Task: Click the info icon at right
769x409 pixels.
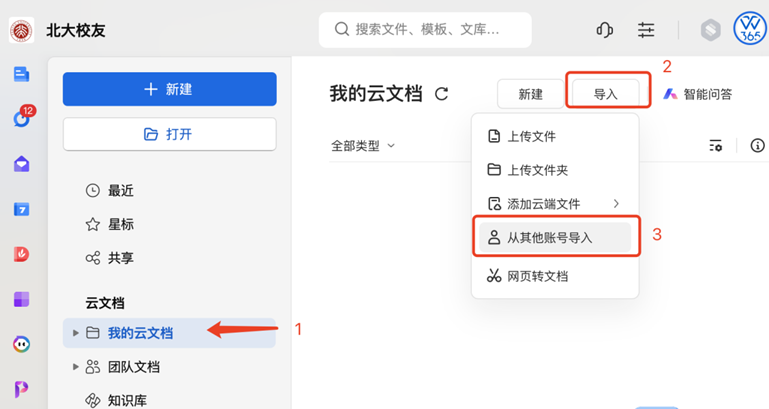Action: 757,146
